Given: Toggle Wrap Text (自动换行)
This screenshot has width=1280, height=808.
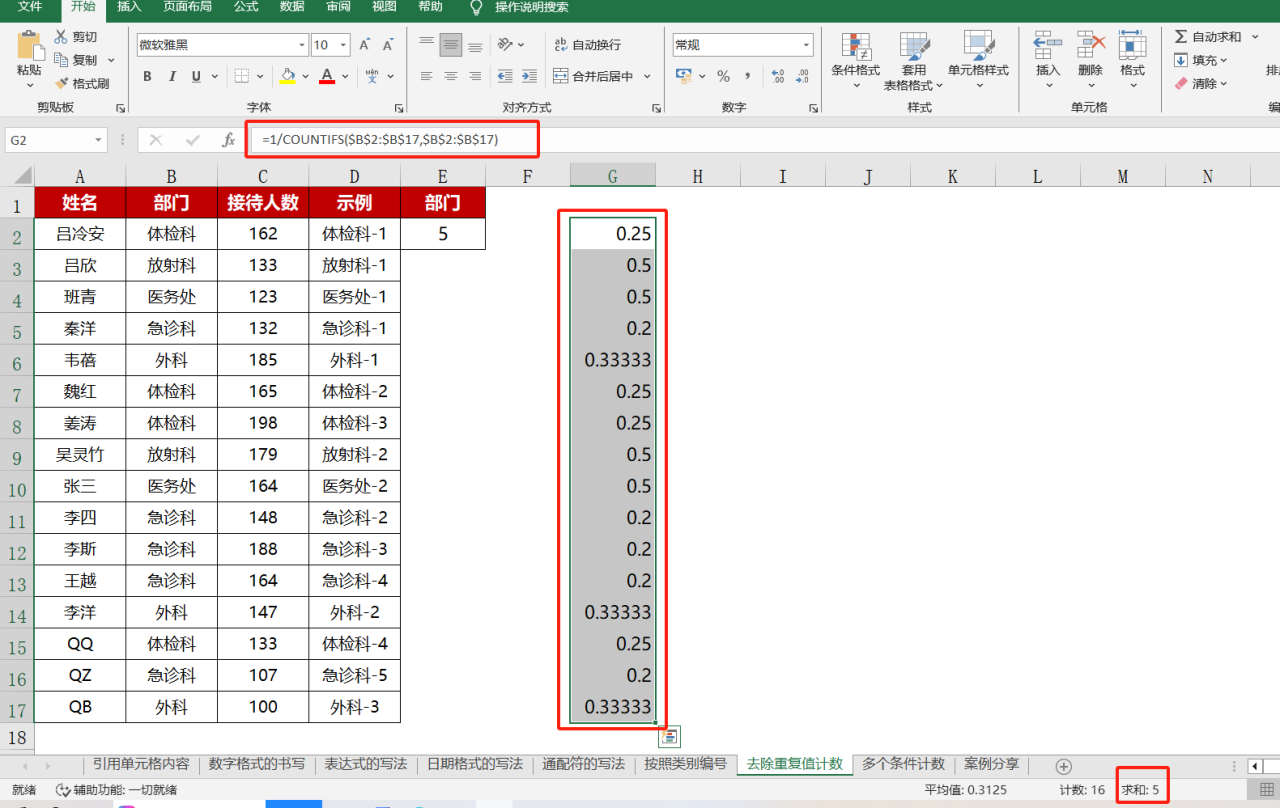Looking at the screenshot, I should tap(587, 44).
